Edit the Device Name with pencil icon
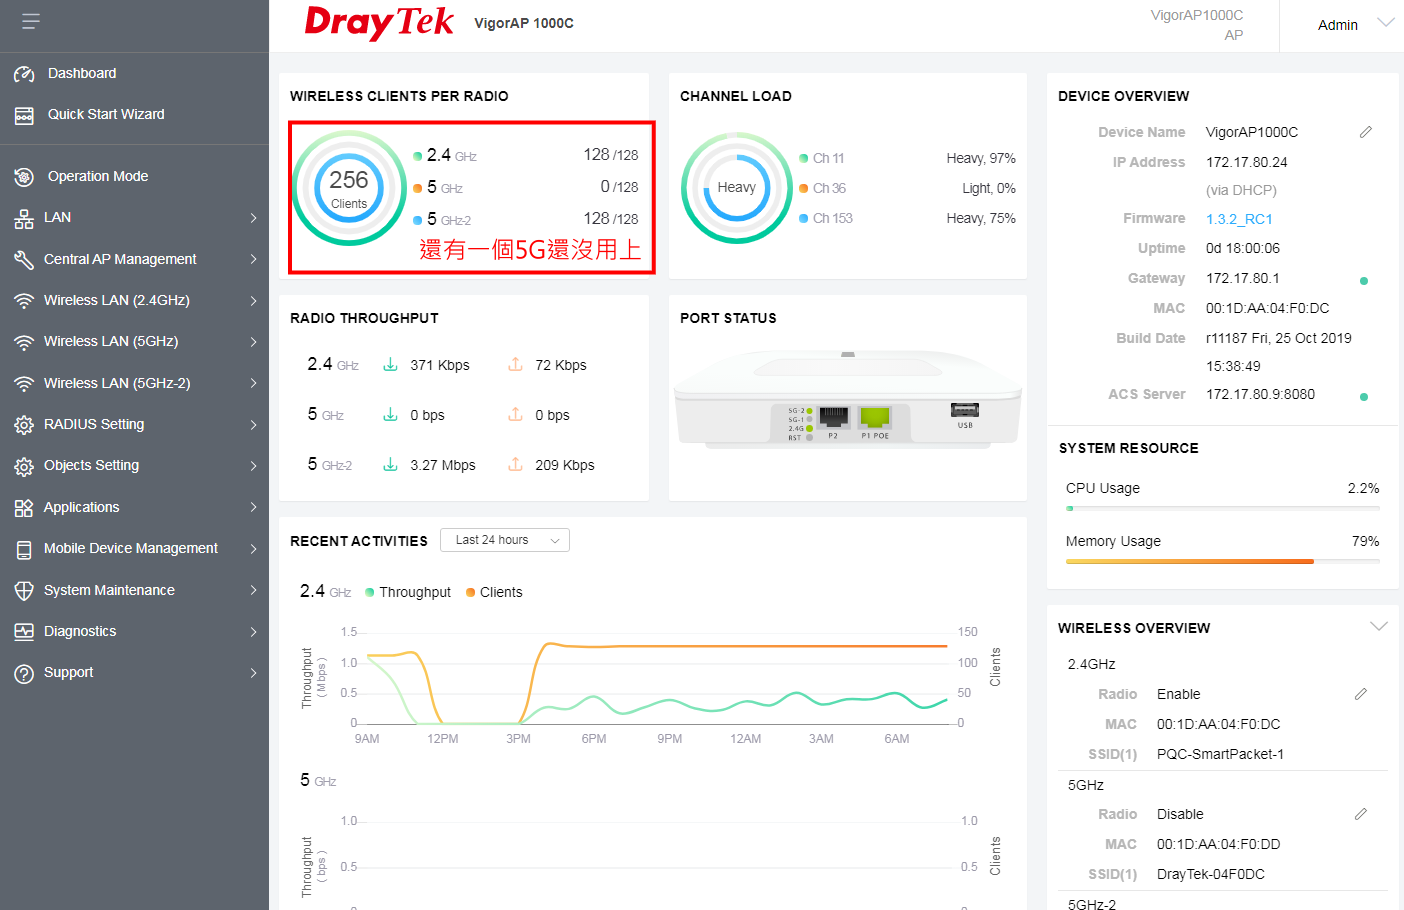 (x=1365, y=132)
